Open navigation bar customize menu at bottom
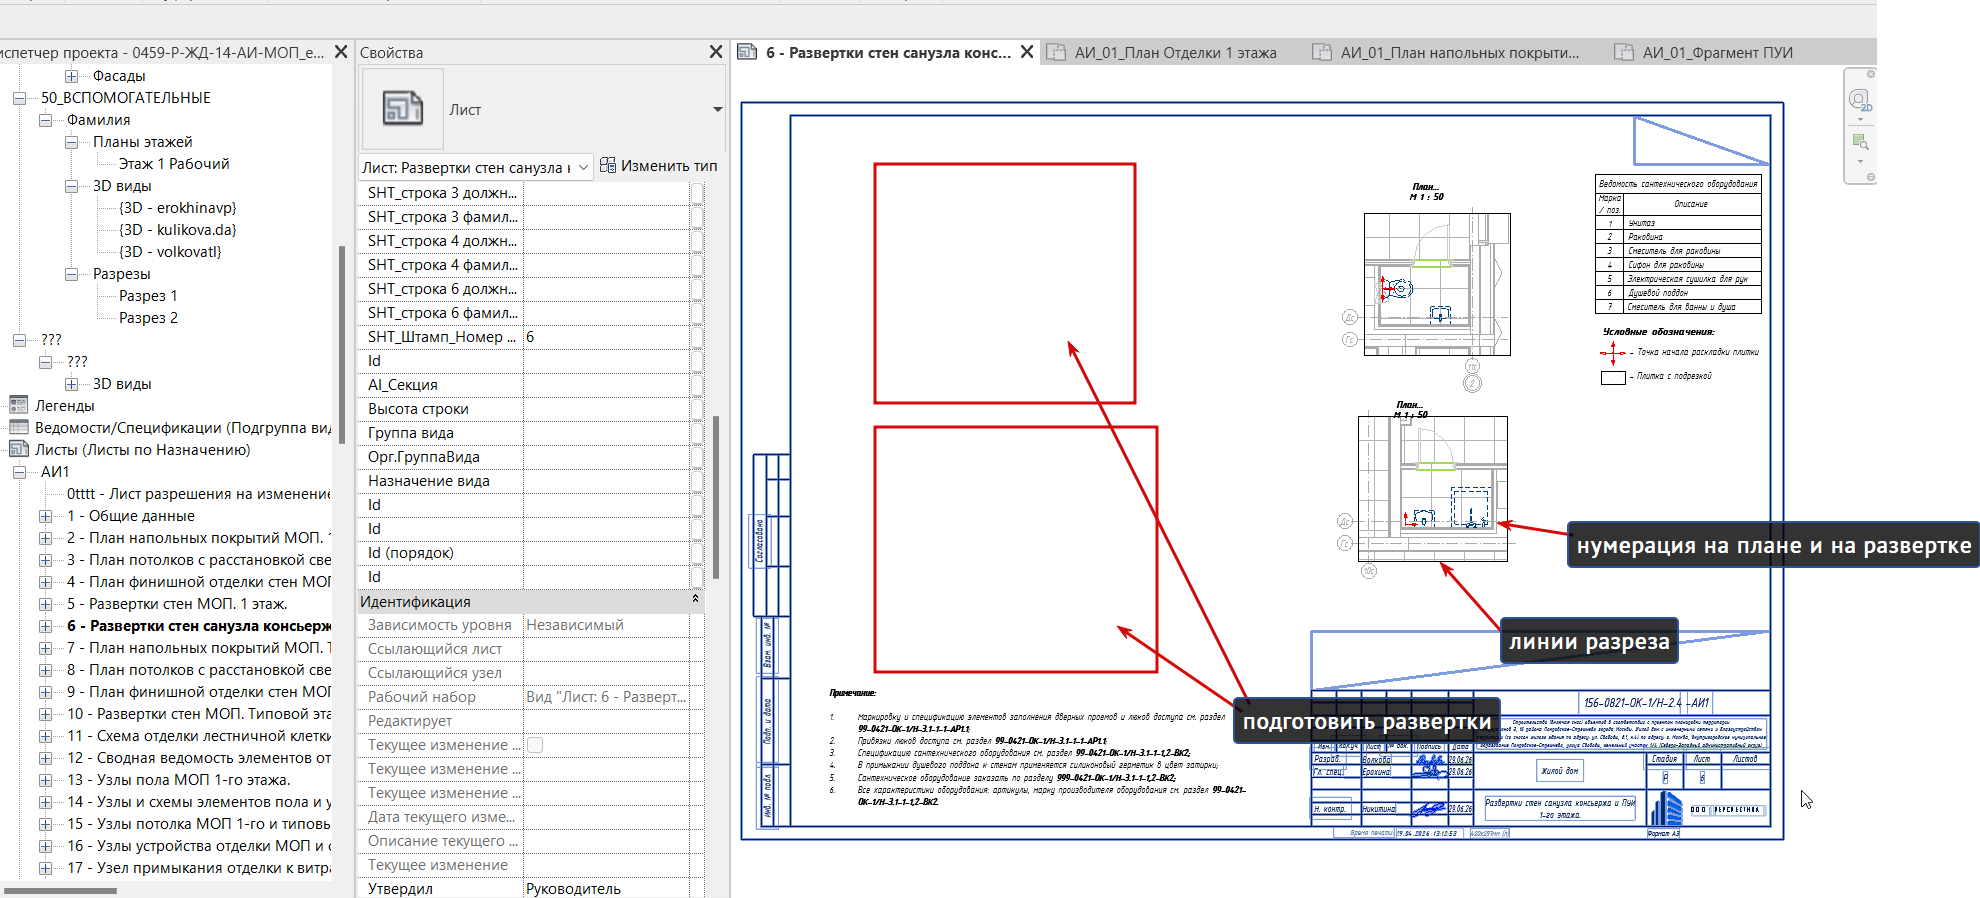This screenshot has height=898, width=1980. pyautogui.click(x=1871, y=177)
